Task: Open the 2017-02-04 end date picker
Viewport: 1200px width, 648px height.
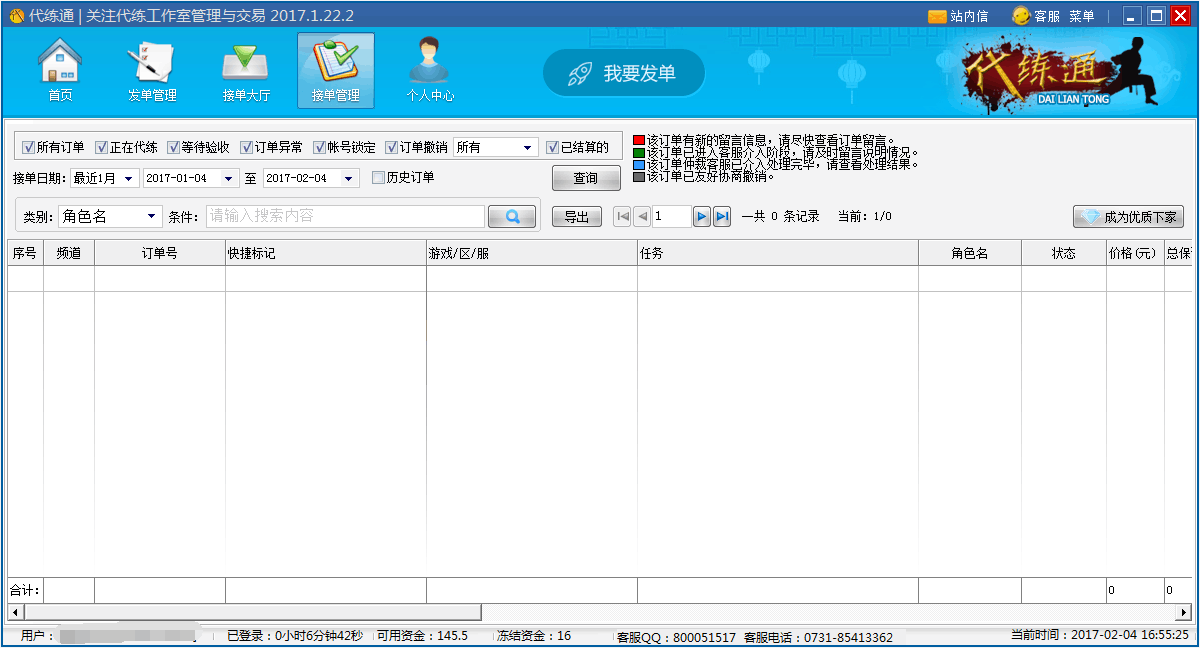Action: tap(349, 178)
